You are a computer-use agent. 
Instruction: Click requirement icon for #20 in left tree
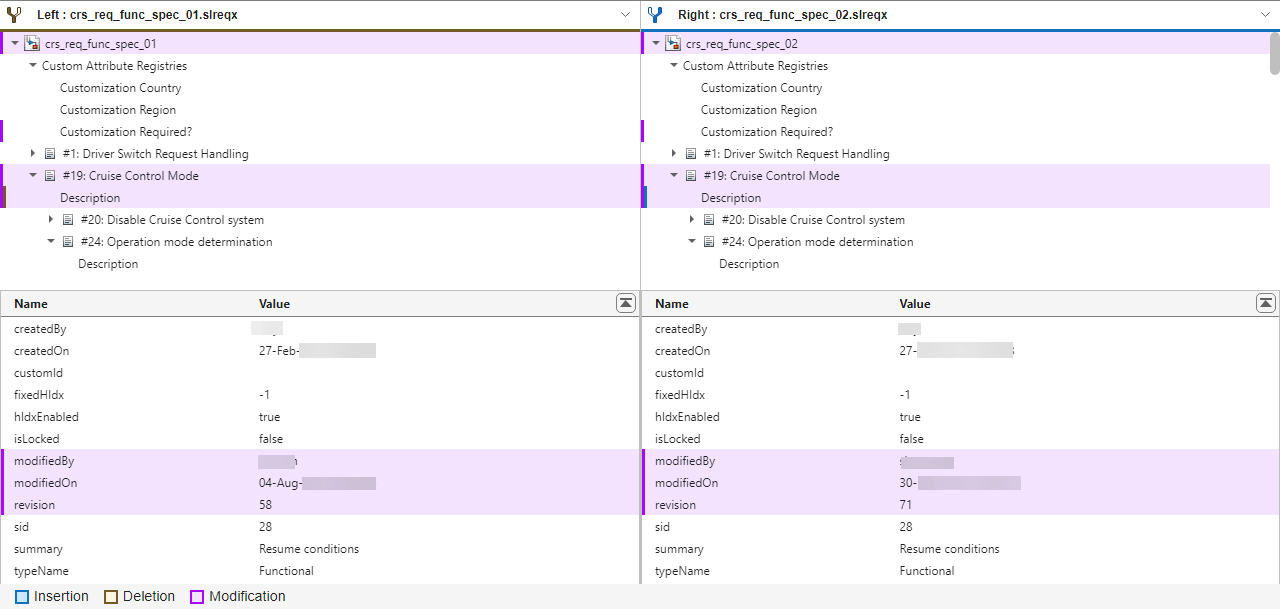click(68, 220)
